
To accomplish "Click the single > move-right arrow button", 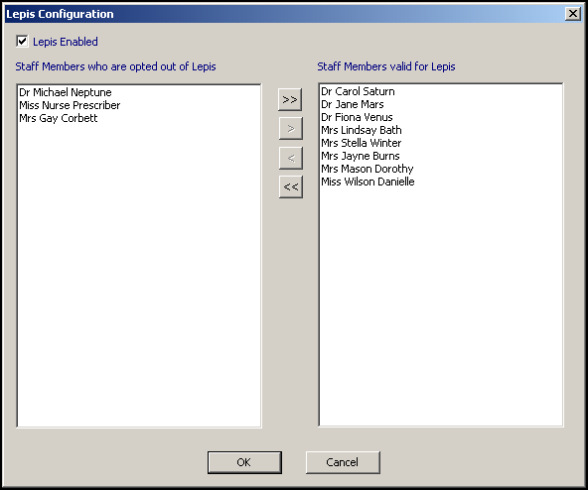I will coord(291,129).
